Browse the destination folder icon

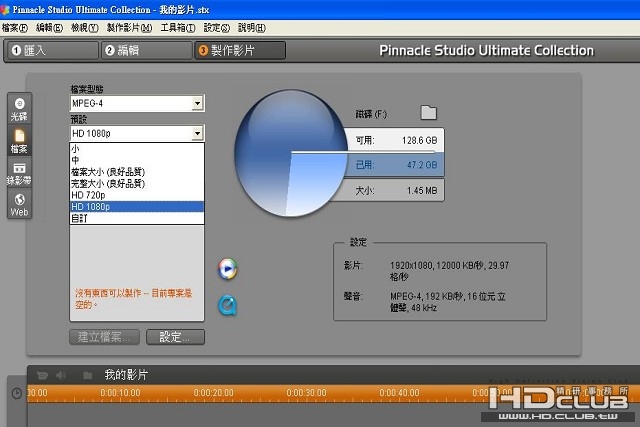point(429,113)
